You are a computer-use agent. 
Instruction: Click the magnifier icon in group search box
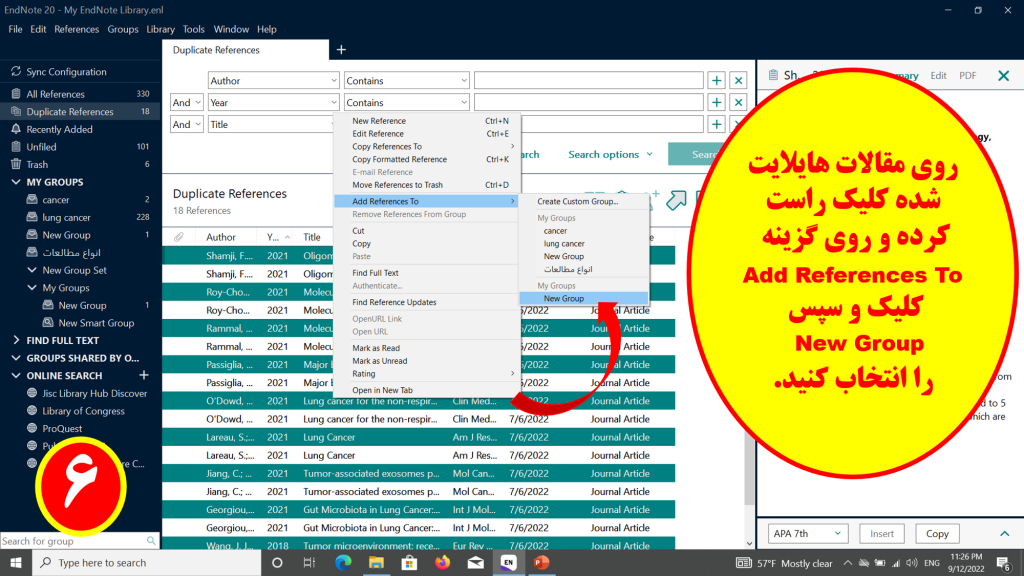(x=151, y=541)
